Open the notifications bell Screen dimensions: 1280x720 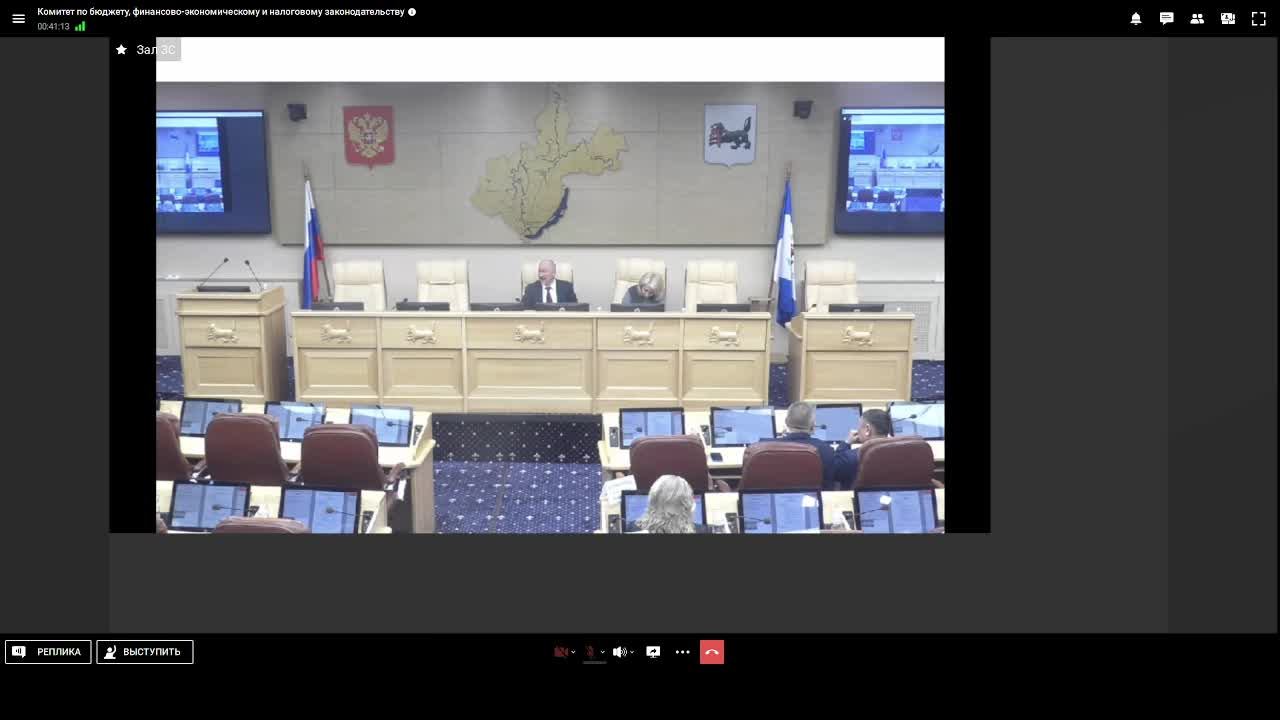[x=1136, y=18]
